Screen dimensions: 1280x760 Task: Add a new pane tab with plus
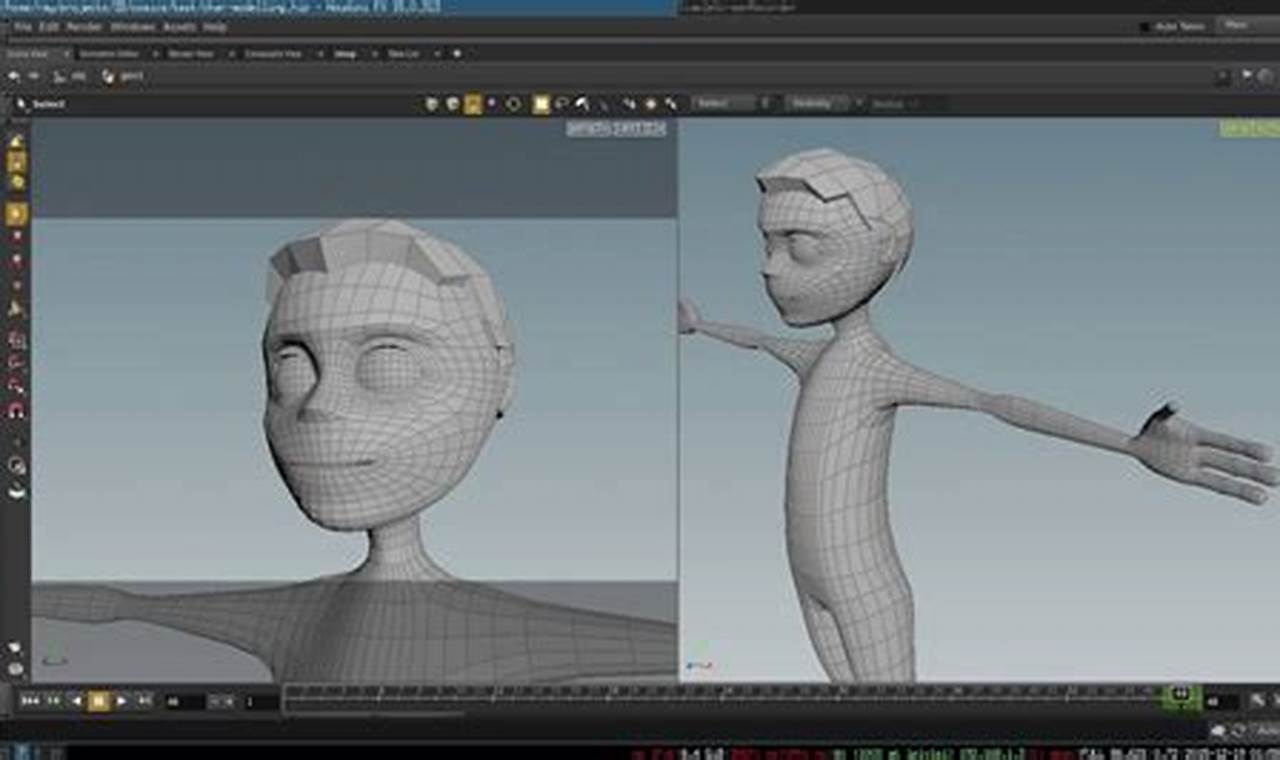coord(457,53)
